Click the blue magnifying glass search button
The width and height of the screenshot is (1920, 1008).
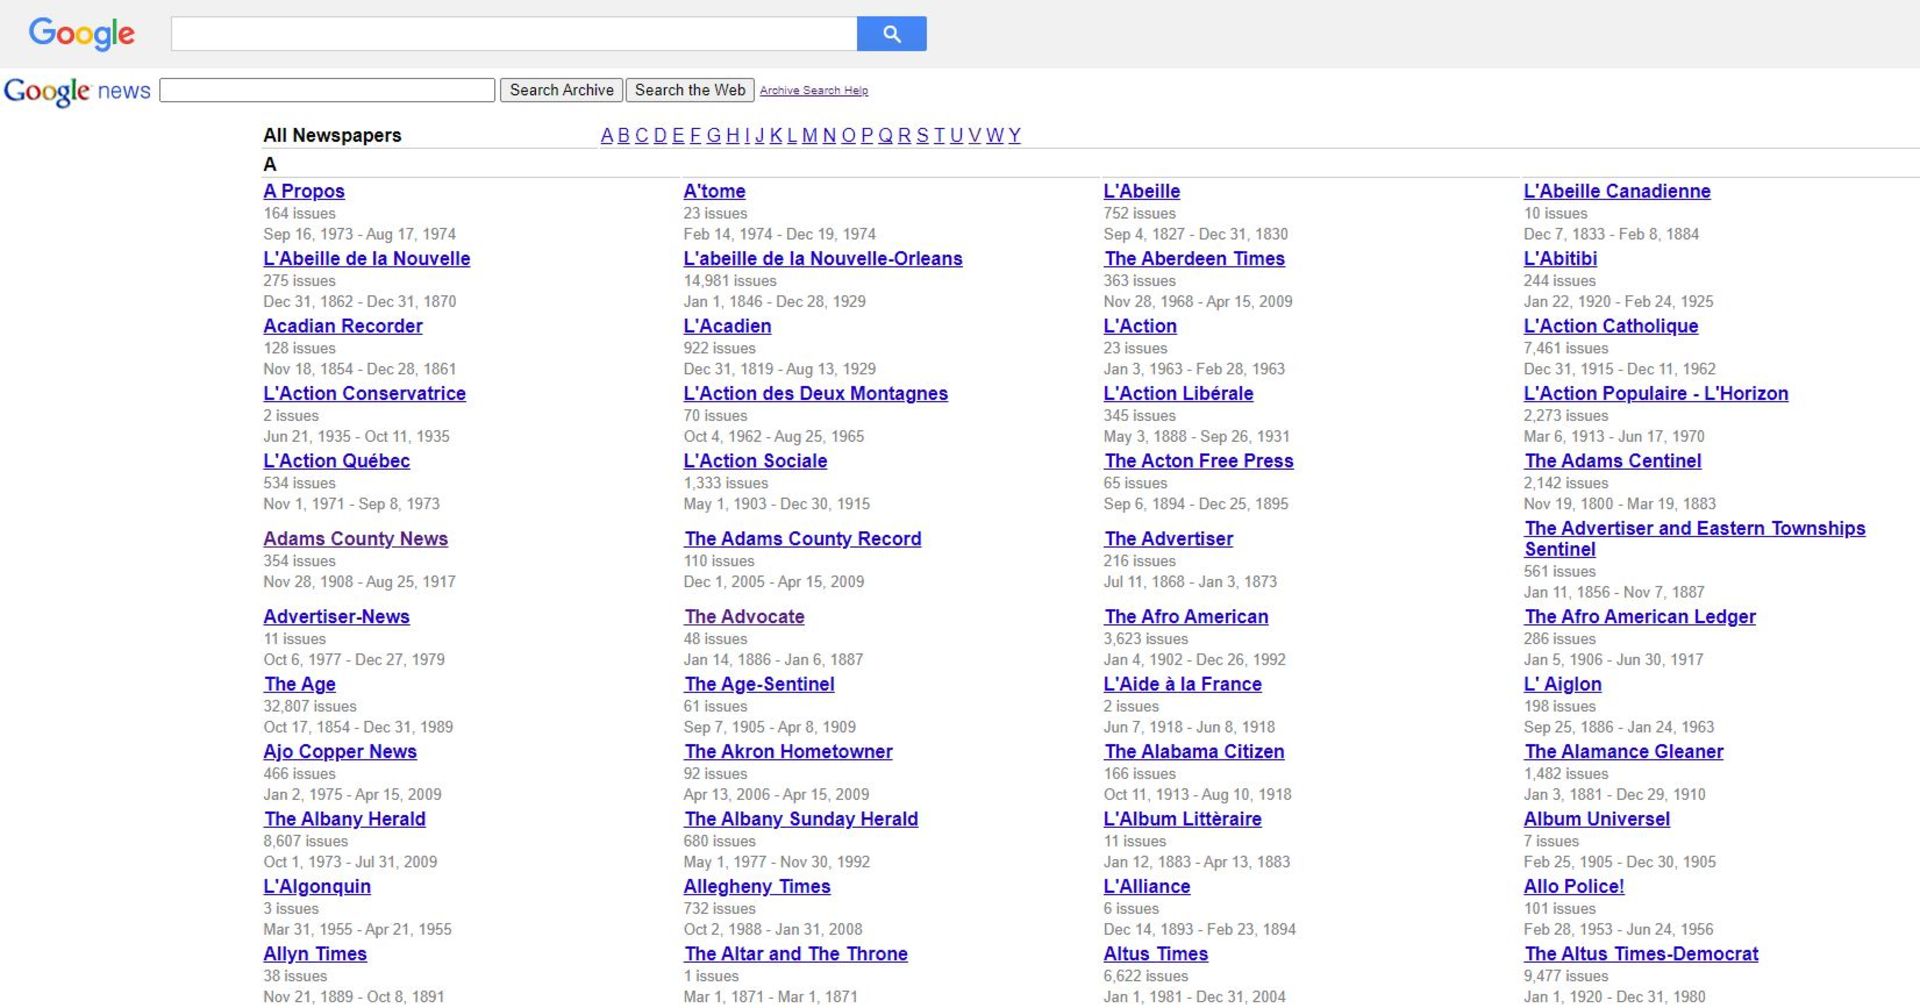tap(891, 34)
